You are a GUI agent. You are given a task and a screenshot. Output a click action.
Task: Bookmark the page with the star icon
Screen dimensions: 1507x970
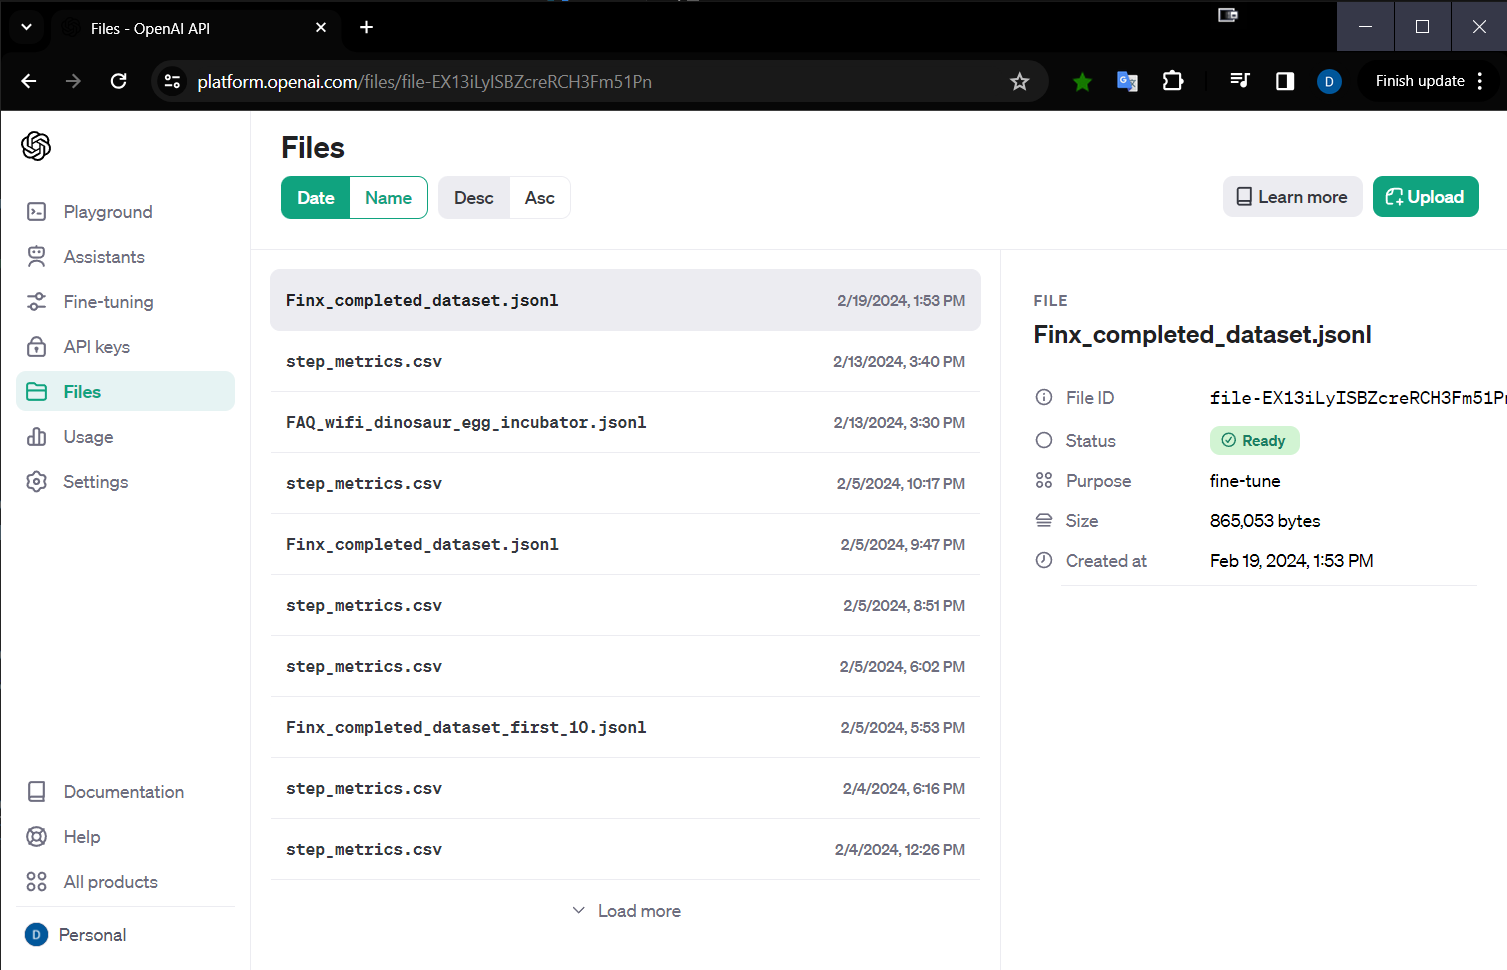click(x=1019, y=81)
